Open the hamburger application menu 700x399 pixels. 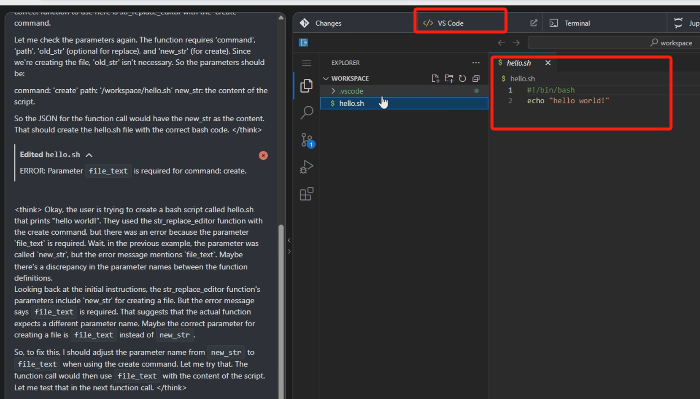[306, 63]
